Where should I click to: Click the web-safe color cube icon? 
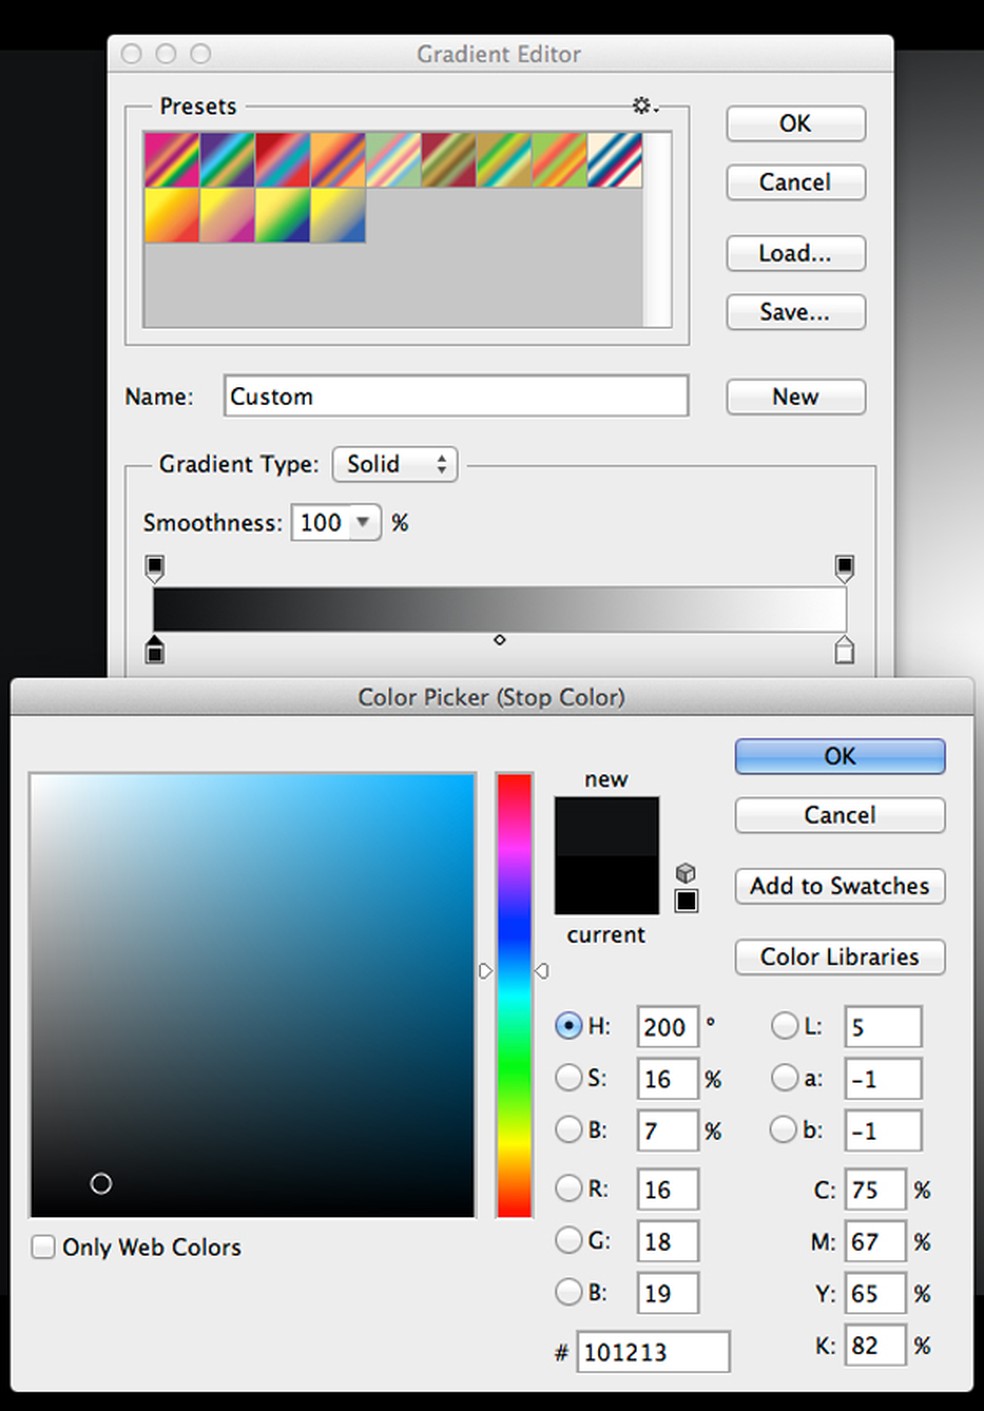tap(686, 873)
